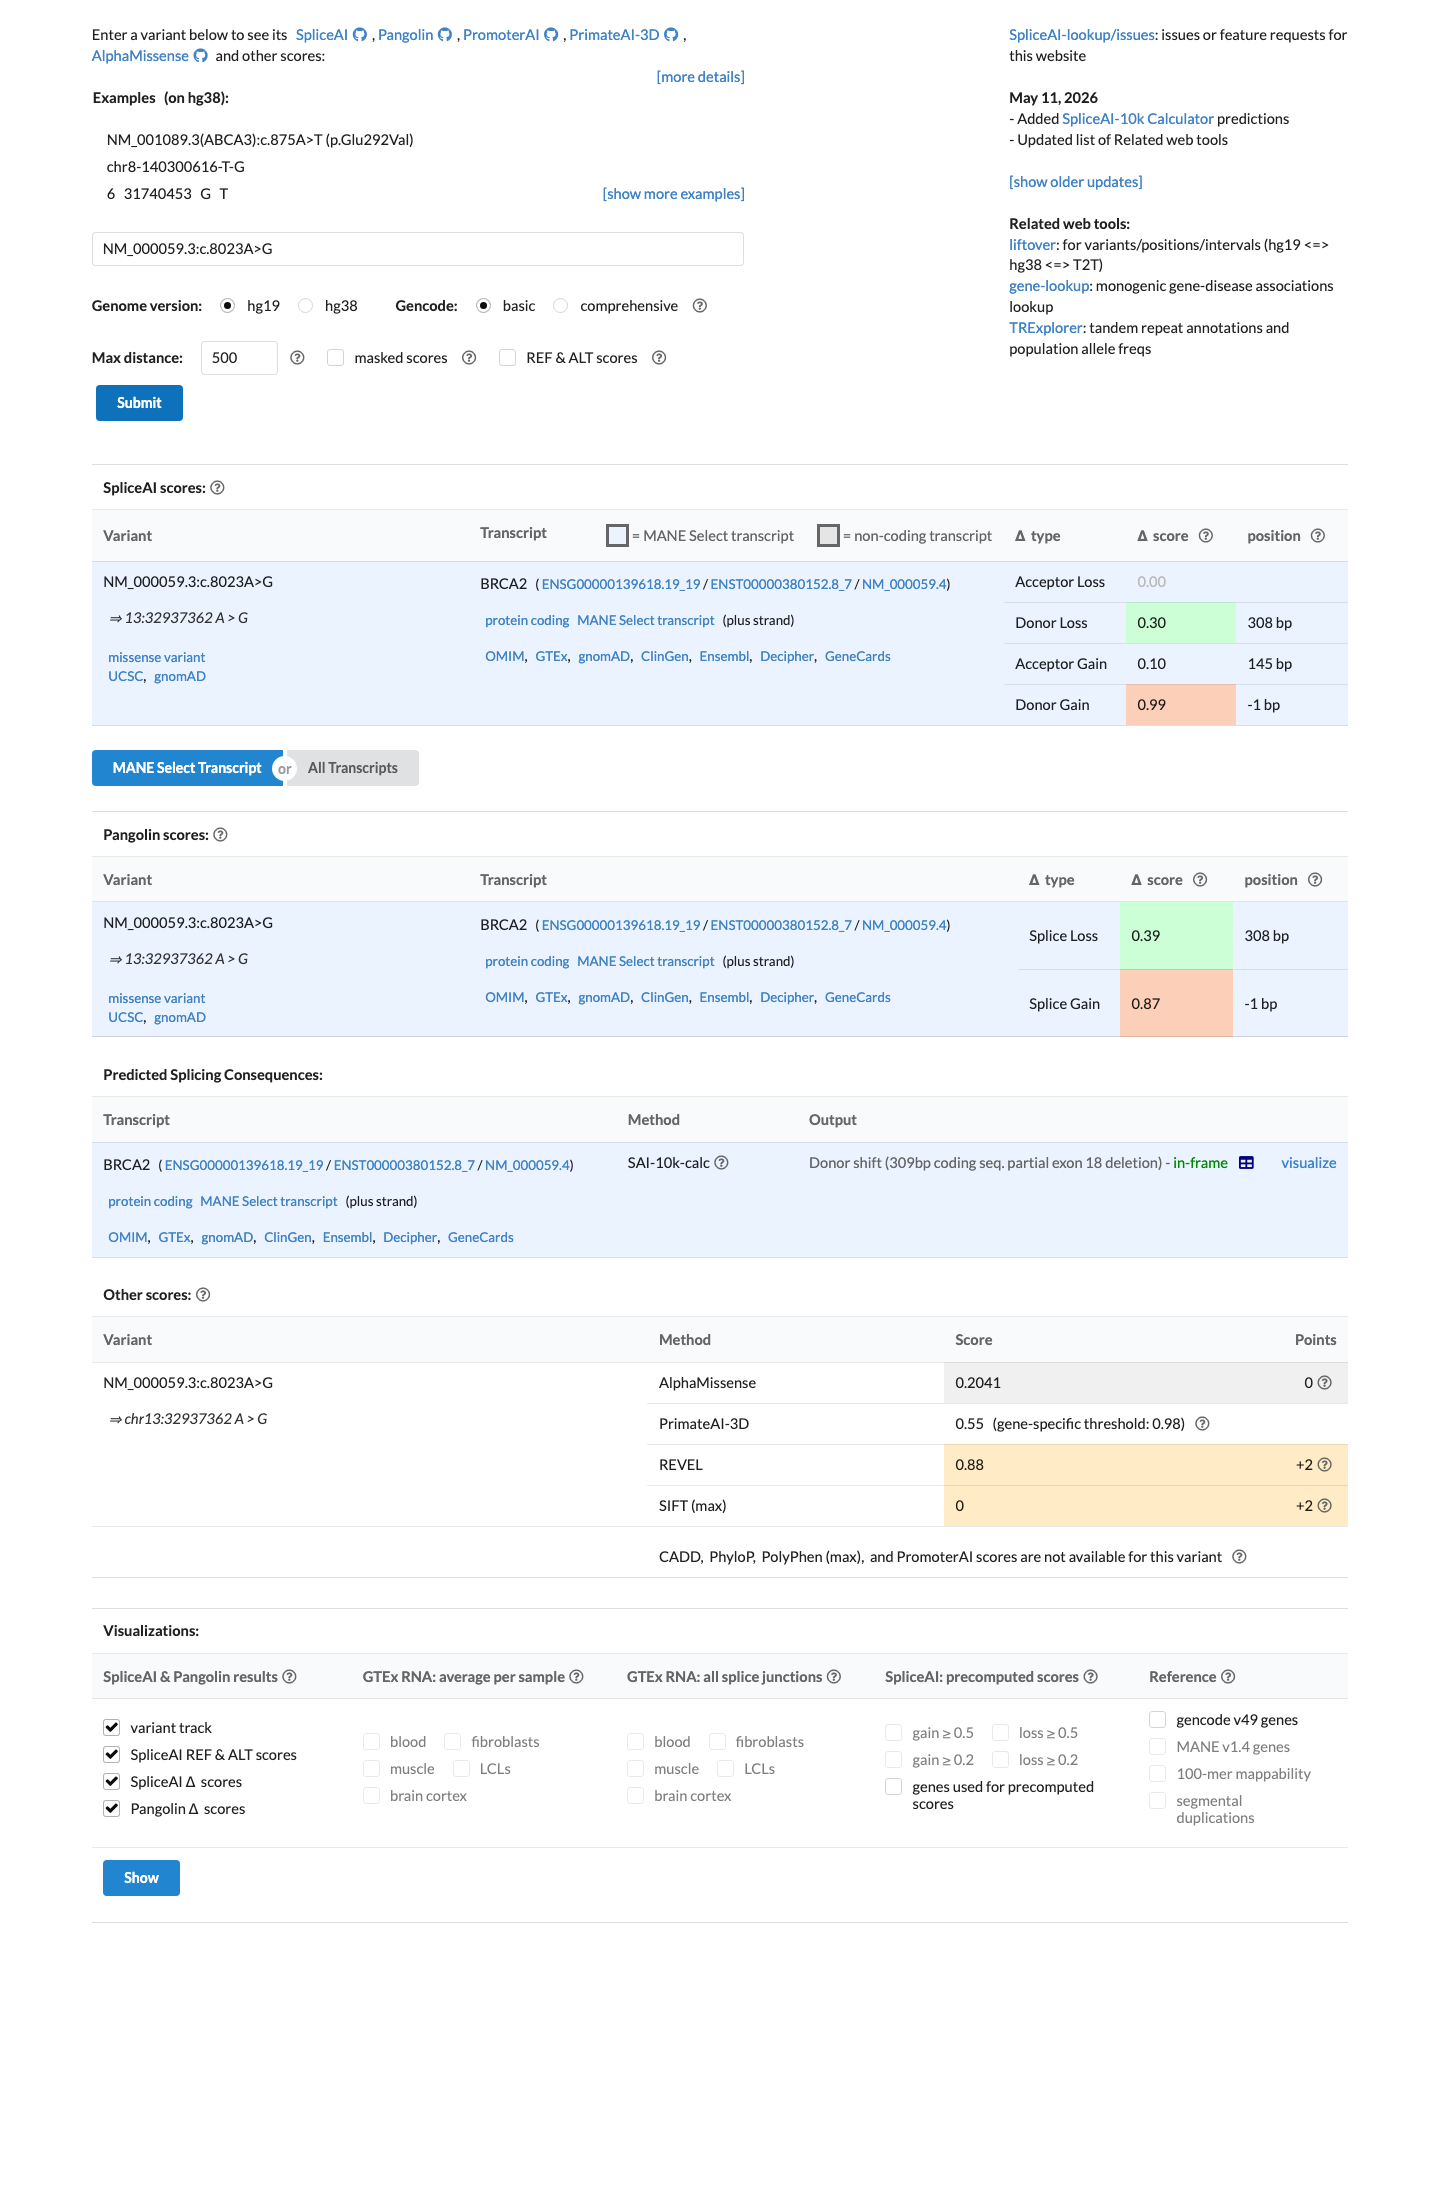Viewport: 1454px width, 2200px height.
Task: Click the help icon in the AlphaMissense points cell
Action: (1325, 1383)
